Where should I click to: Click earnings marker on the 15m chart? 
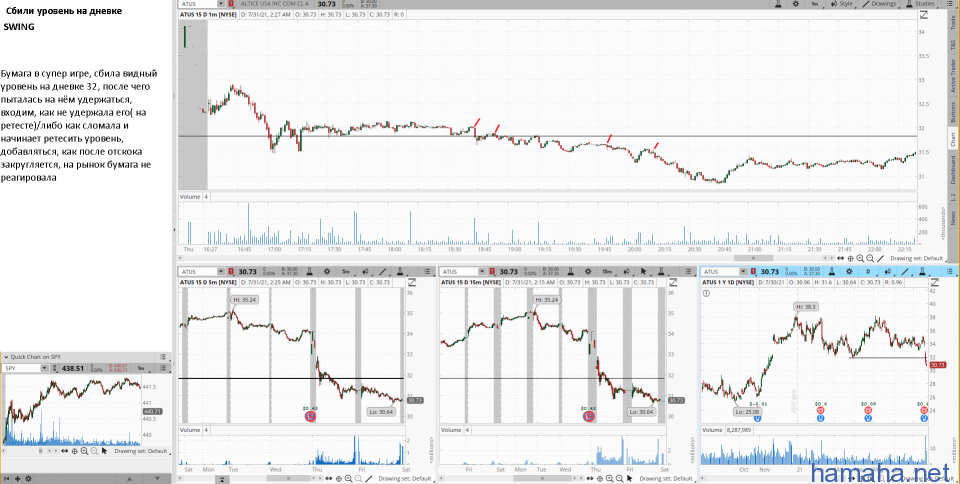coord(588,417)
